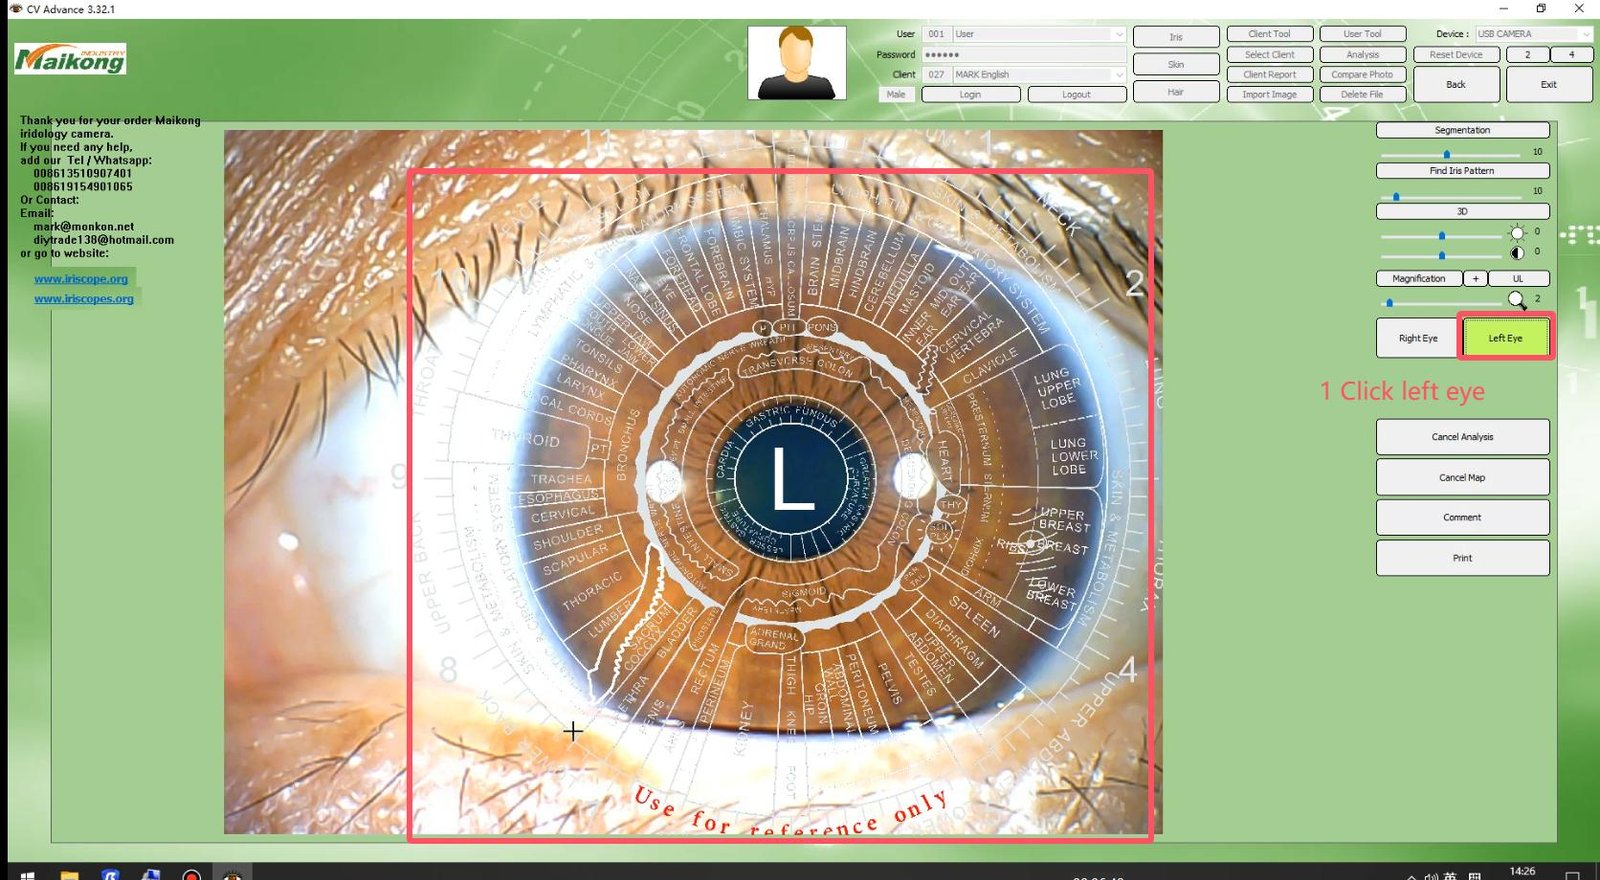
Task: Click the brightness sun icon
Action: [1517, 233]
